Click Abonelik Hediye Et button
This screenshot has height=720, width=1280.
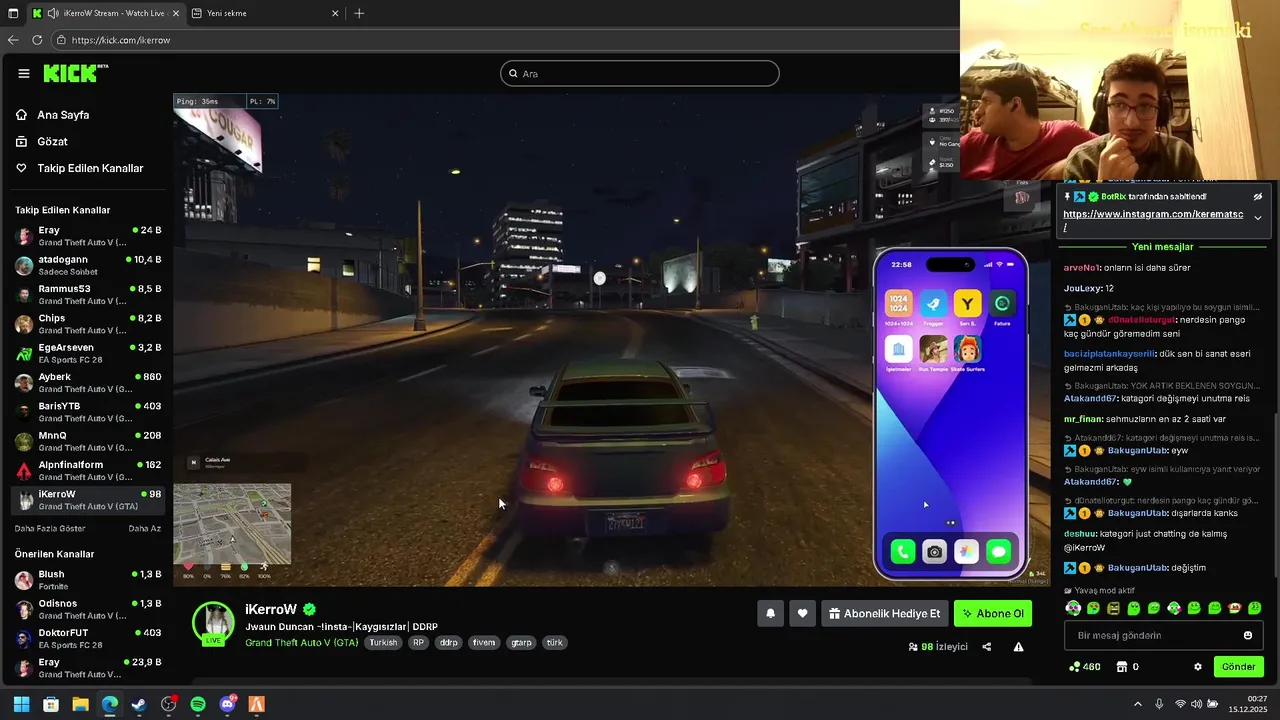[884, 614]
